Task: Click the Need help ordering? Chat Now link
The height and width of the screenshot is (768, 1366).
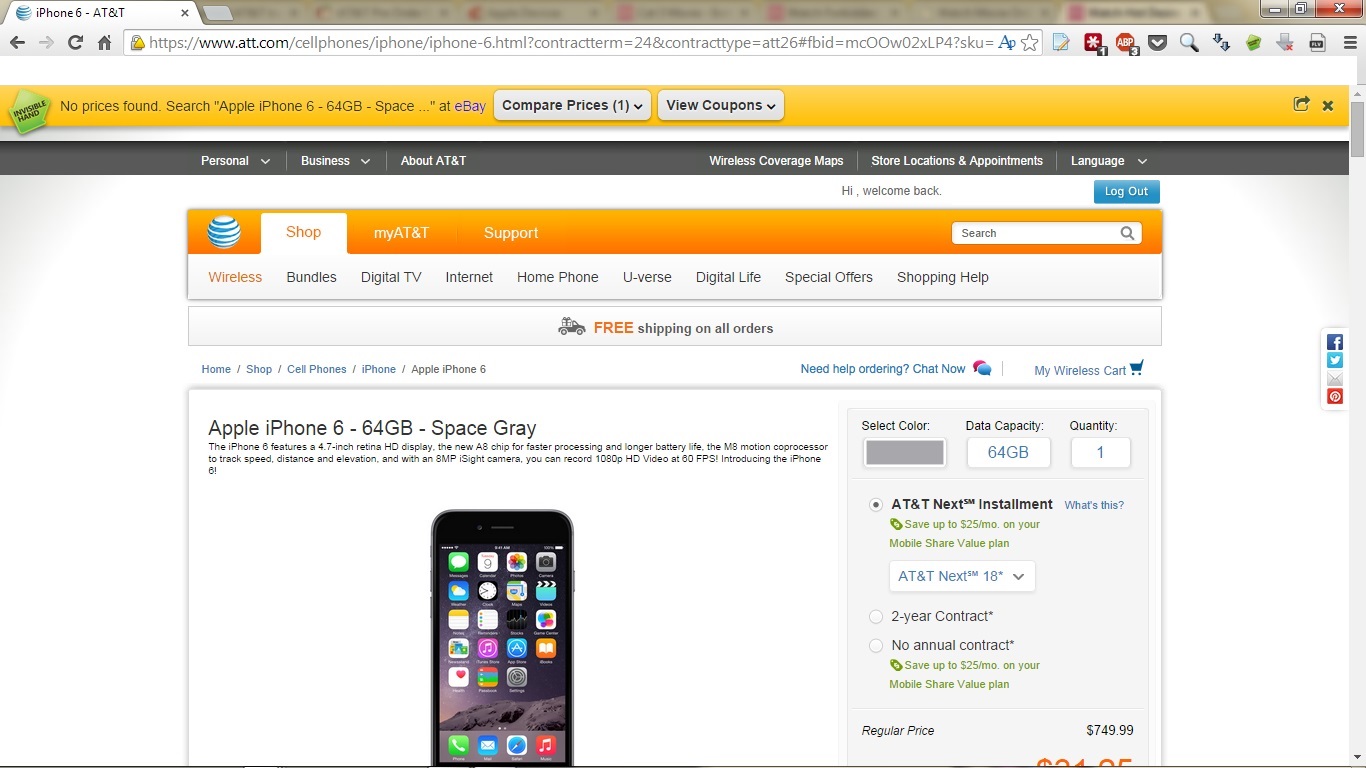Action: click(x=883, y=369)
